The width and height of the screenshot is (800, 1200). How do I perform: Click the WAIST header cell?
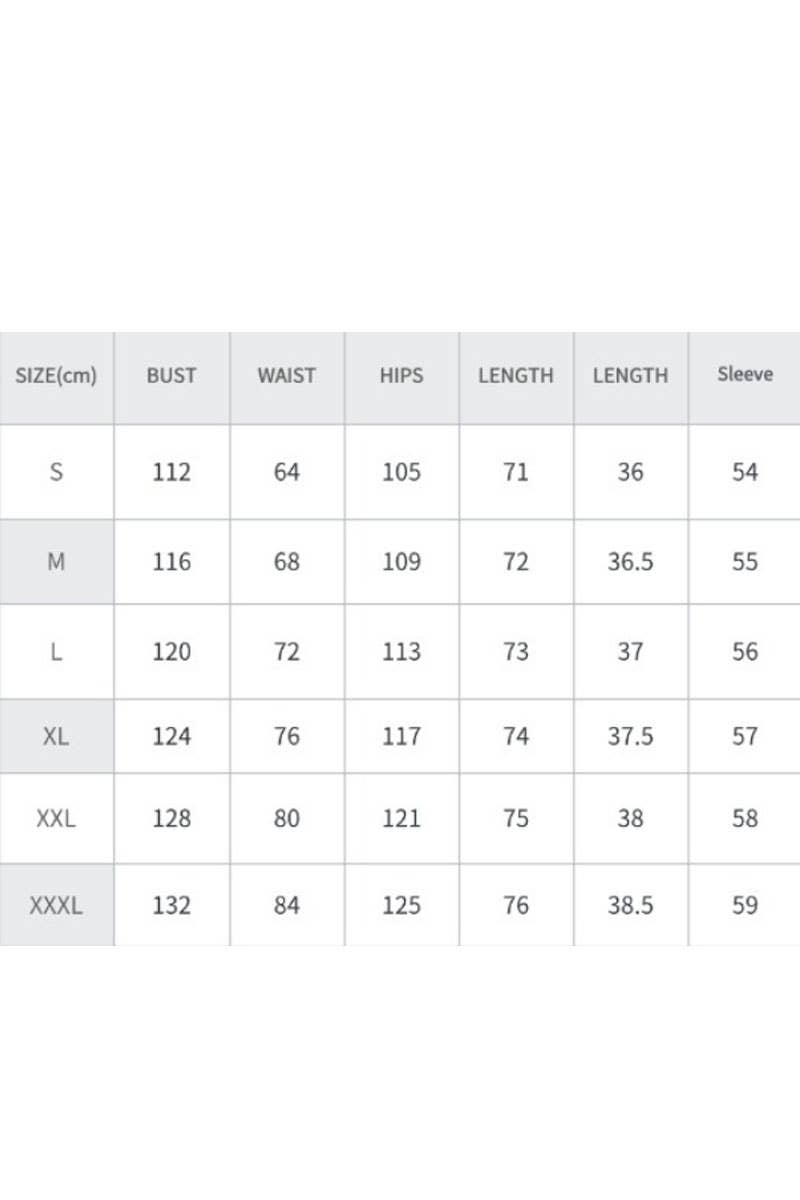coord(286,376)
